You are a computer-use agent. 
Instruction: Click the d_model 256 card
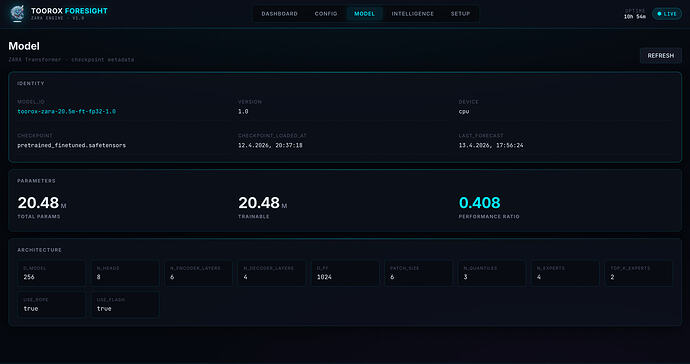pyautogui.click(x=51, y=273)
